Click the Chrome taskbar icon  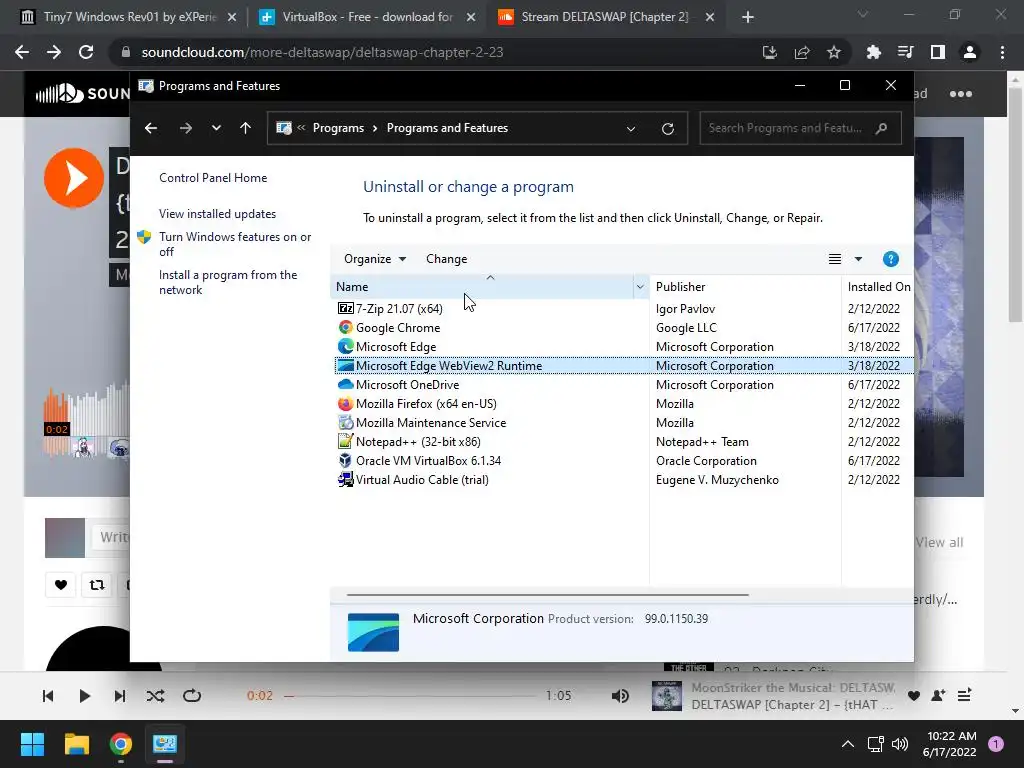121,744
